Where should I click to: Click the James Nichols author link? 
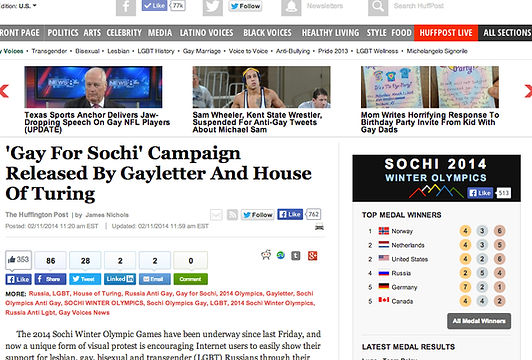click(x=107, y=215)
